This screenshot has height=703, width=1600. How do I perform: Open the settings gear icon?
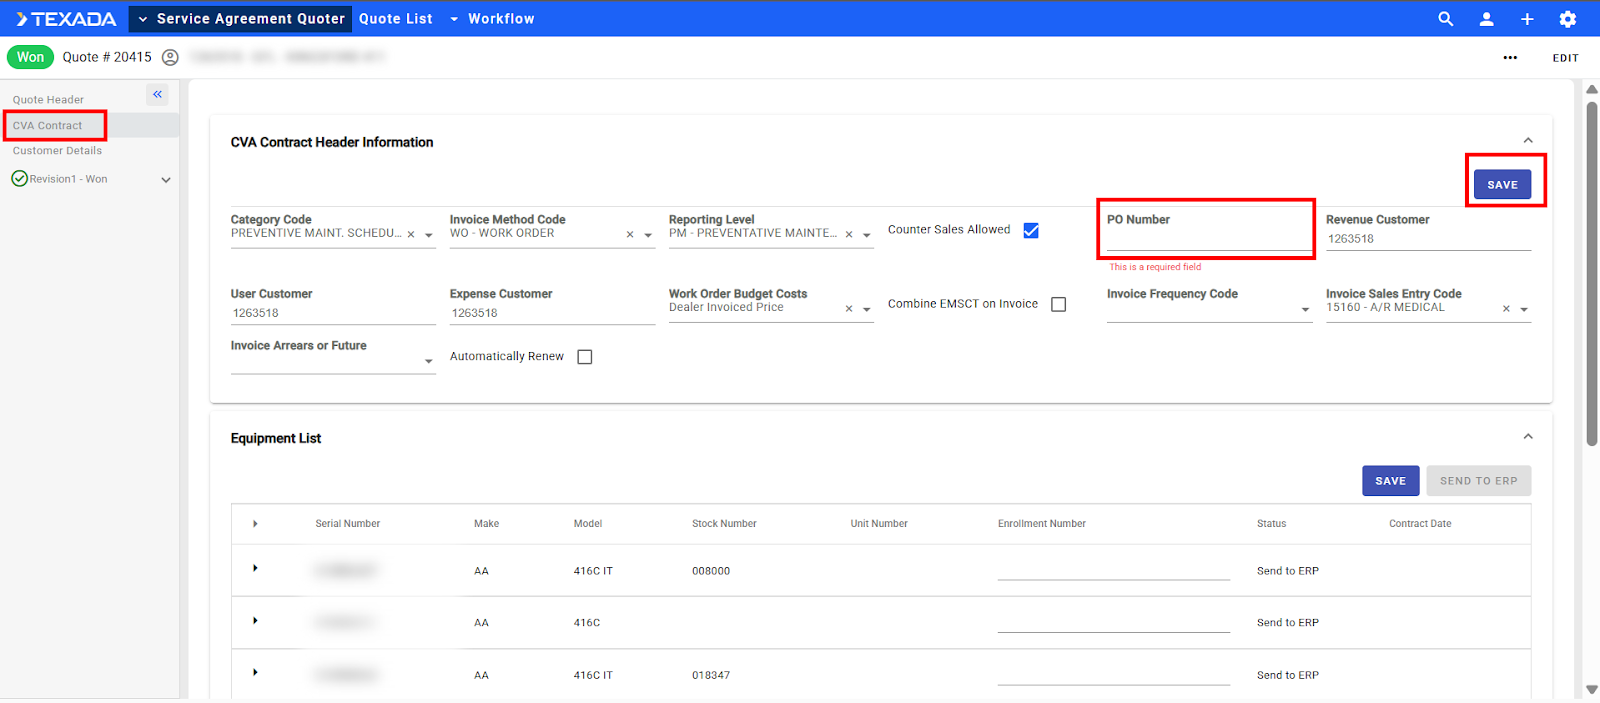click(1567, 19)
